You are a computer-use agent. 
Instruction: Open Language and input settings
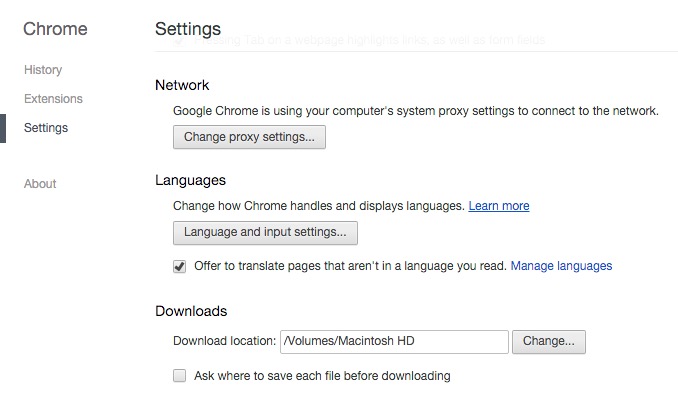265,233
